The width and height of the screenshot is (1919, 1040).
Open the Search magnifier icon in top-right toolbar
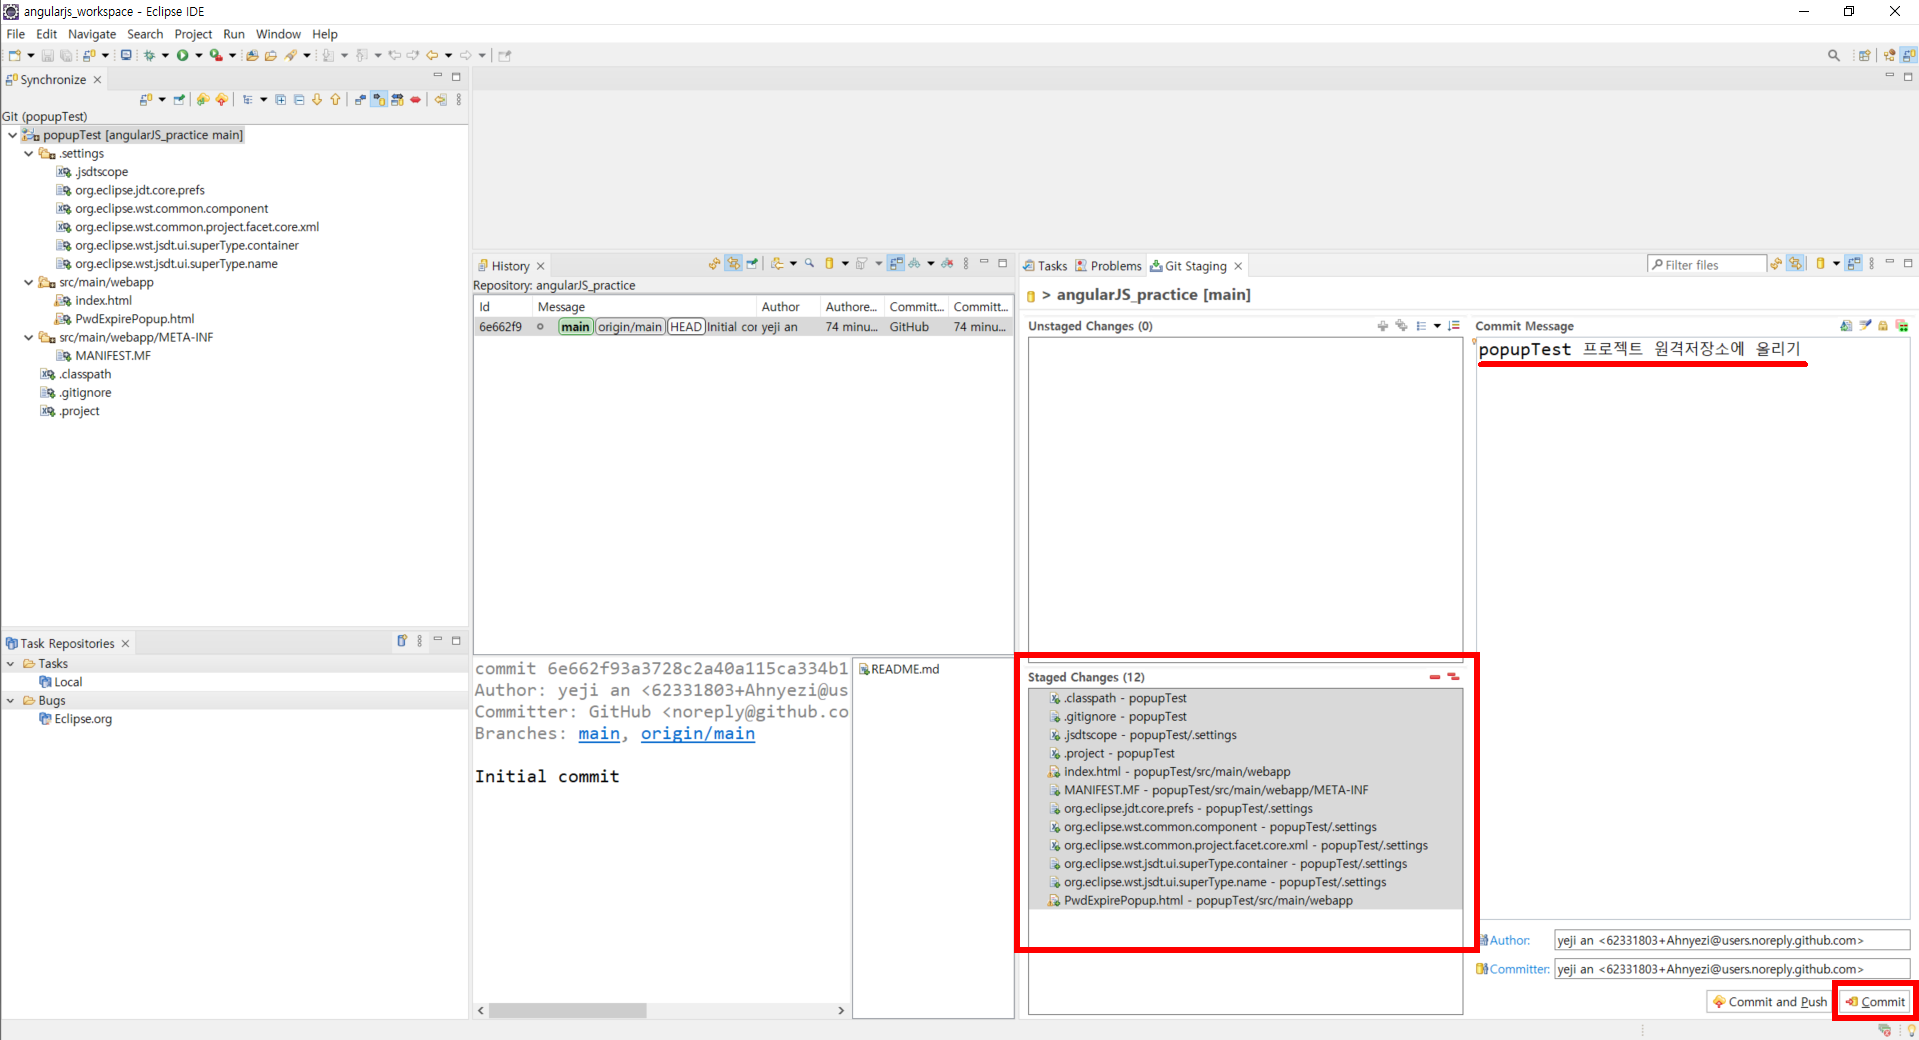(1834, 55)
